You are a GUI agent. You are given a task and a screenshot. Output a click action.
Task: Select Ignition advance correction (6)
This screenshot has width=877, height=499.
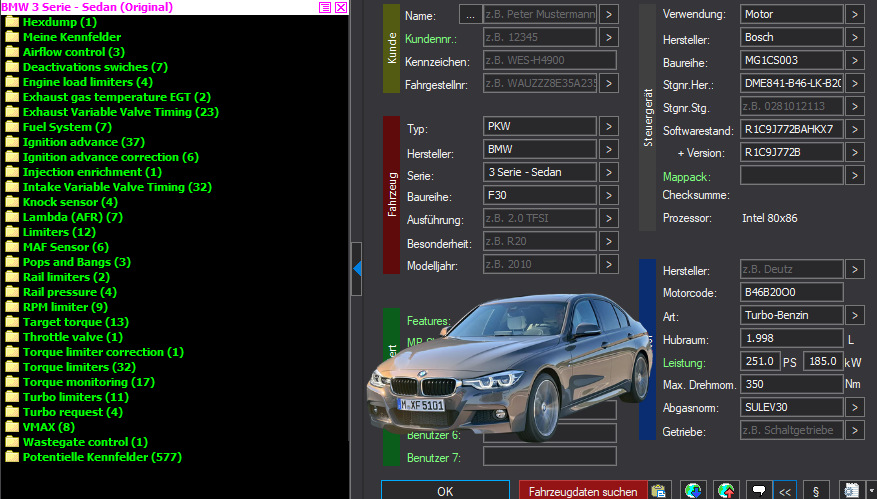tap(102, 157)
